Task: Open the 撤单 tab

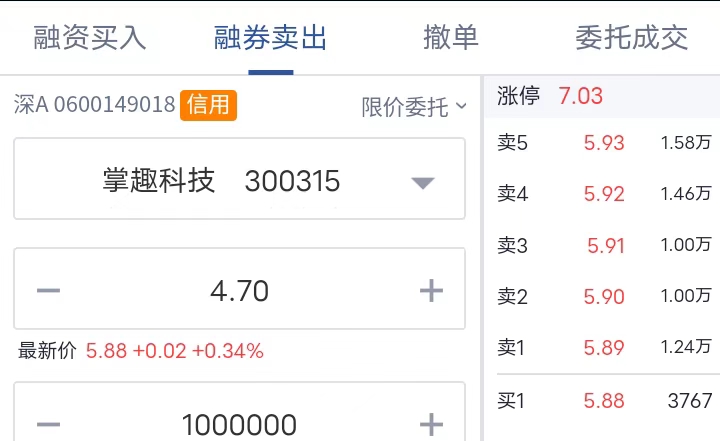Action: pos(451,37)
